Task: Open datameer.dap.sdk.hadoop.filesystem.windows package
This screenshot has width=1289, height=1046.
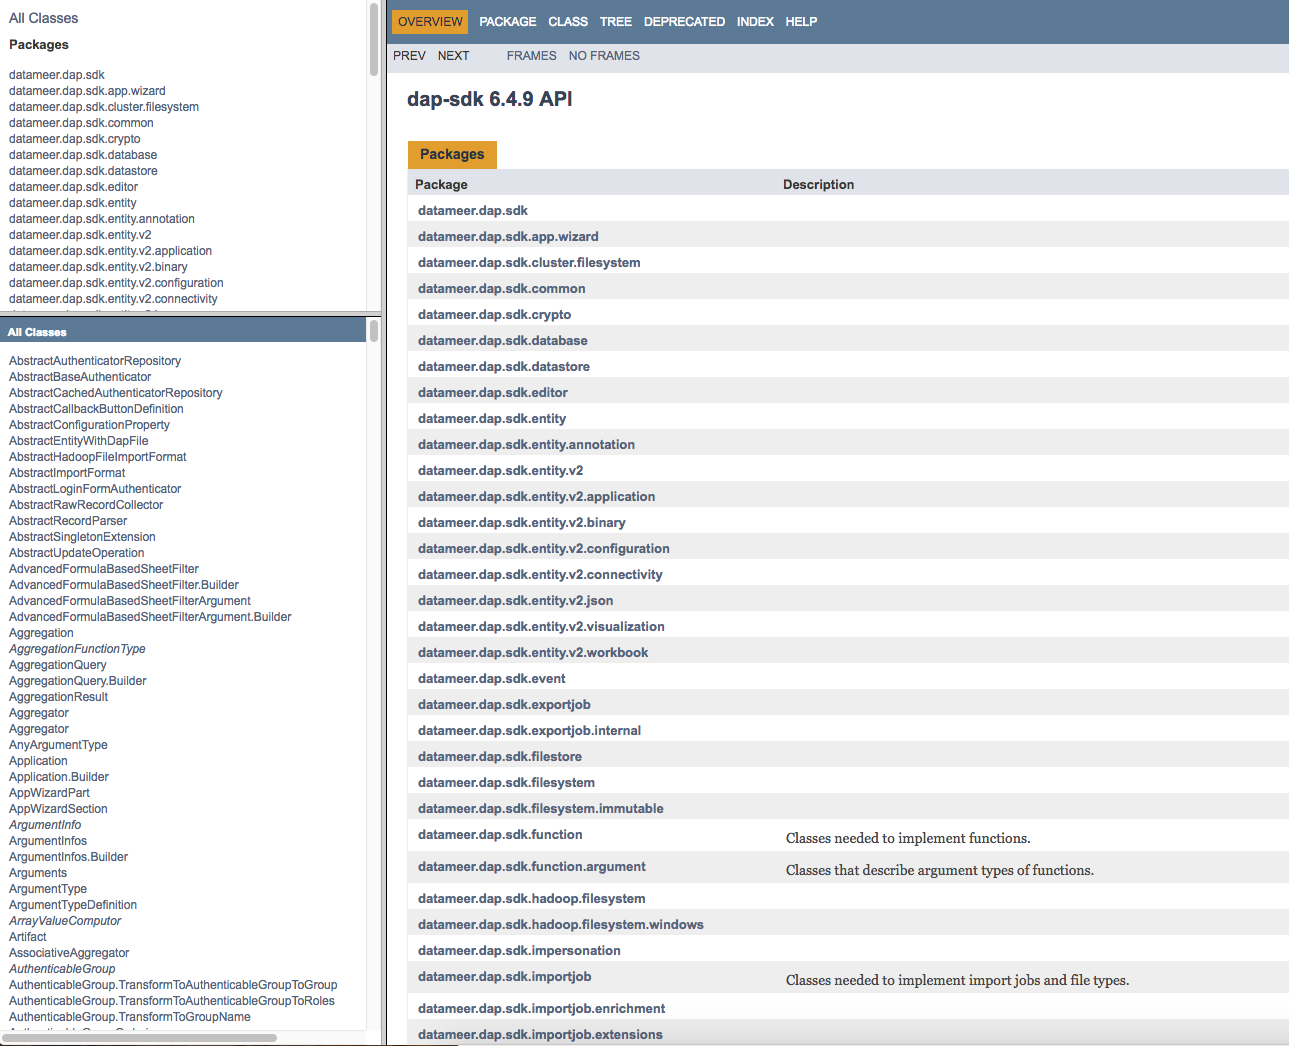Action: point(561,925)
